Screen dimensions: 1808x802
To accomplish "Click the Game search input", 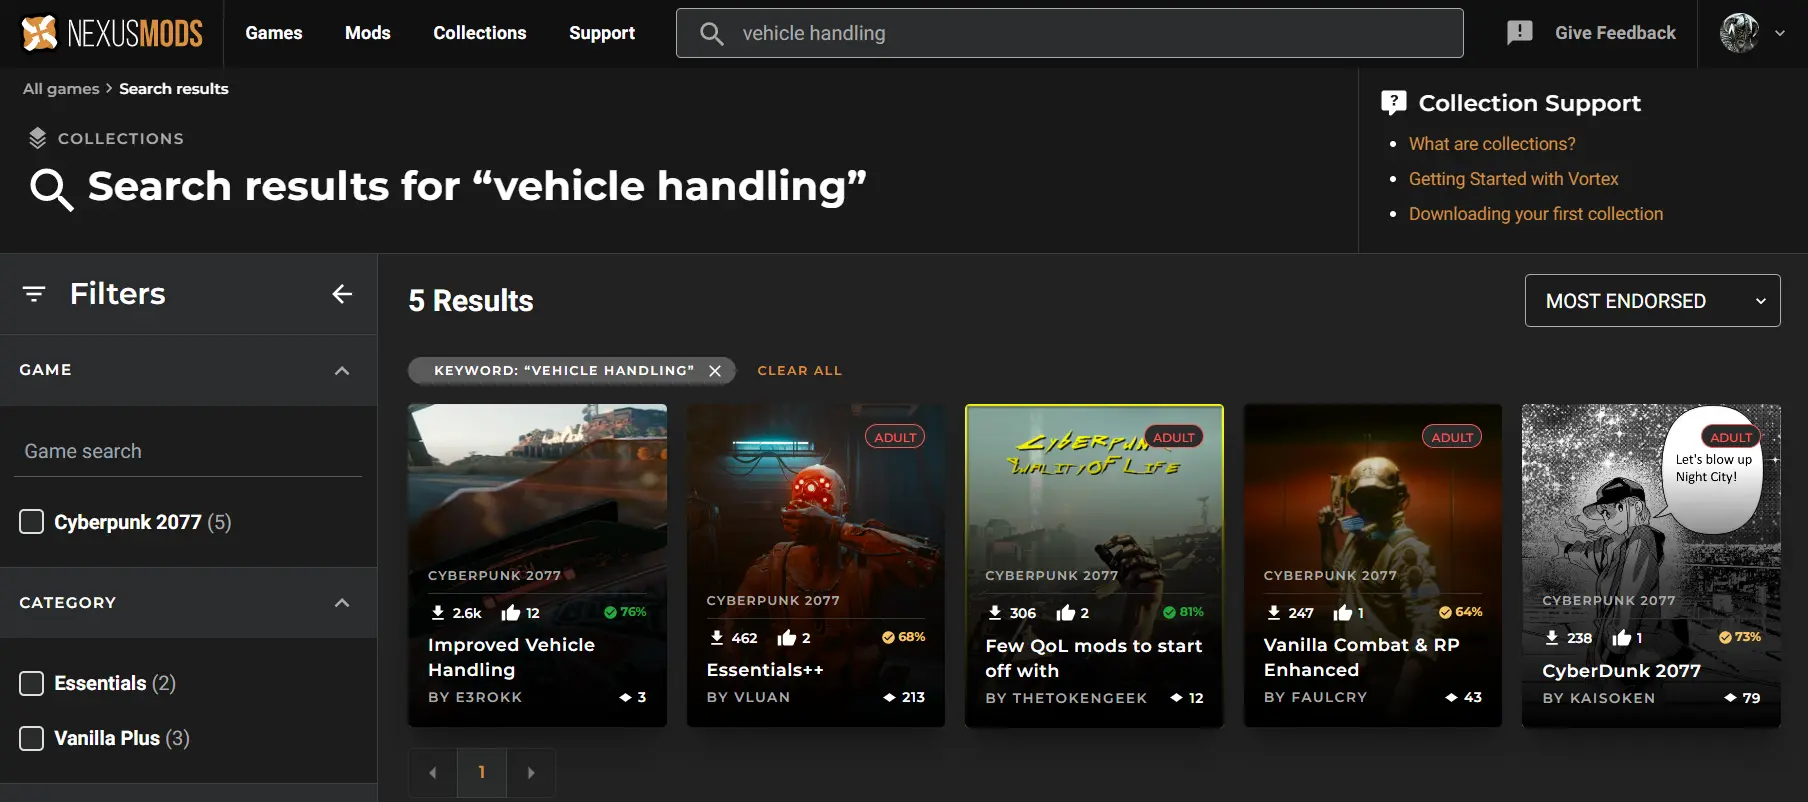I will [x=188, y=452].
